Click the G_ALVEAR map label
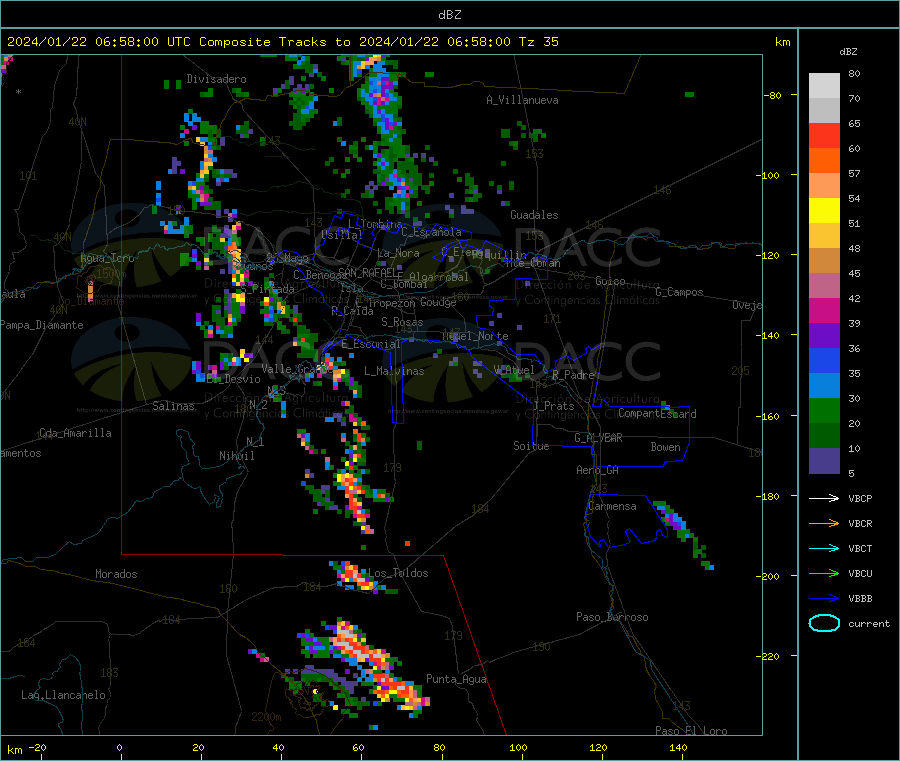900x761 pixels. click(x=598, y=438)
